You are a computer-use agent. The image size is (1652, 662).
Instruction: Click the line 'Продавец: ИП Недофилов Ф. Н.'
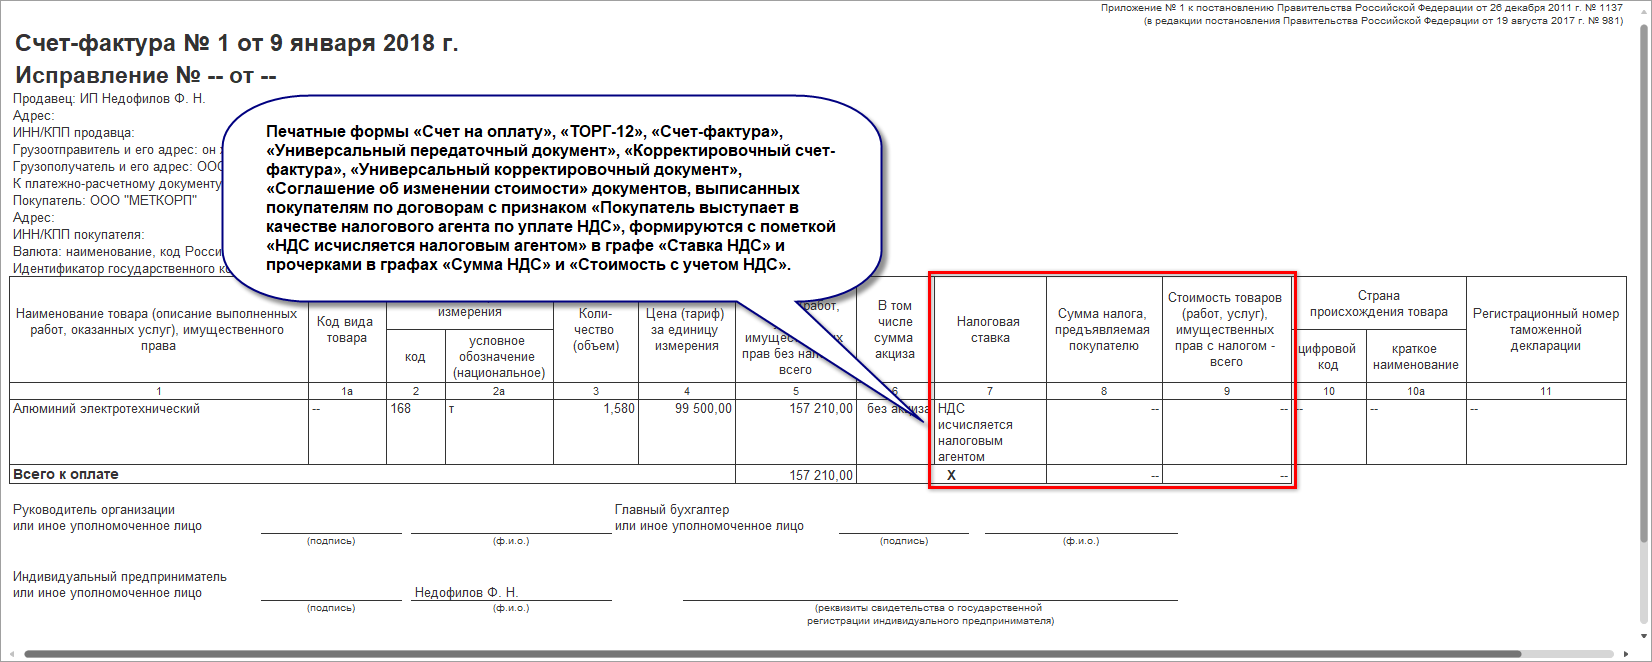[x=109, y=98]
